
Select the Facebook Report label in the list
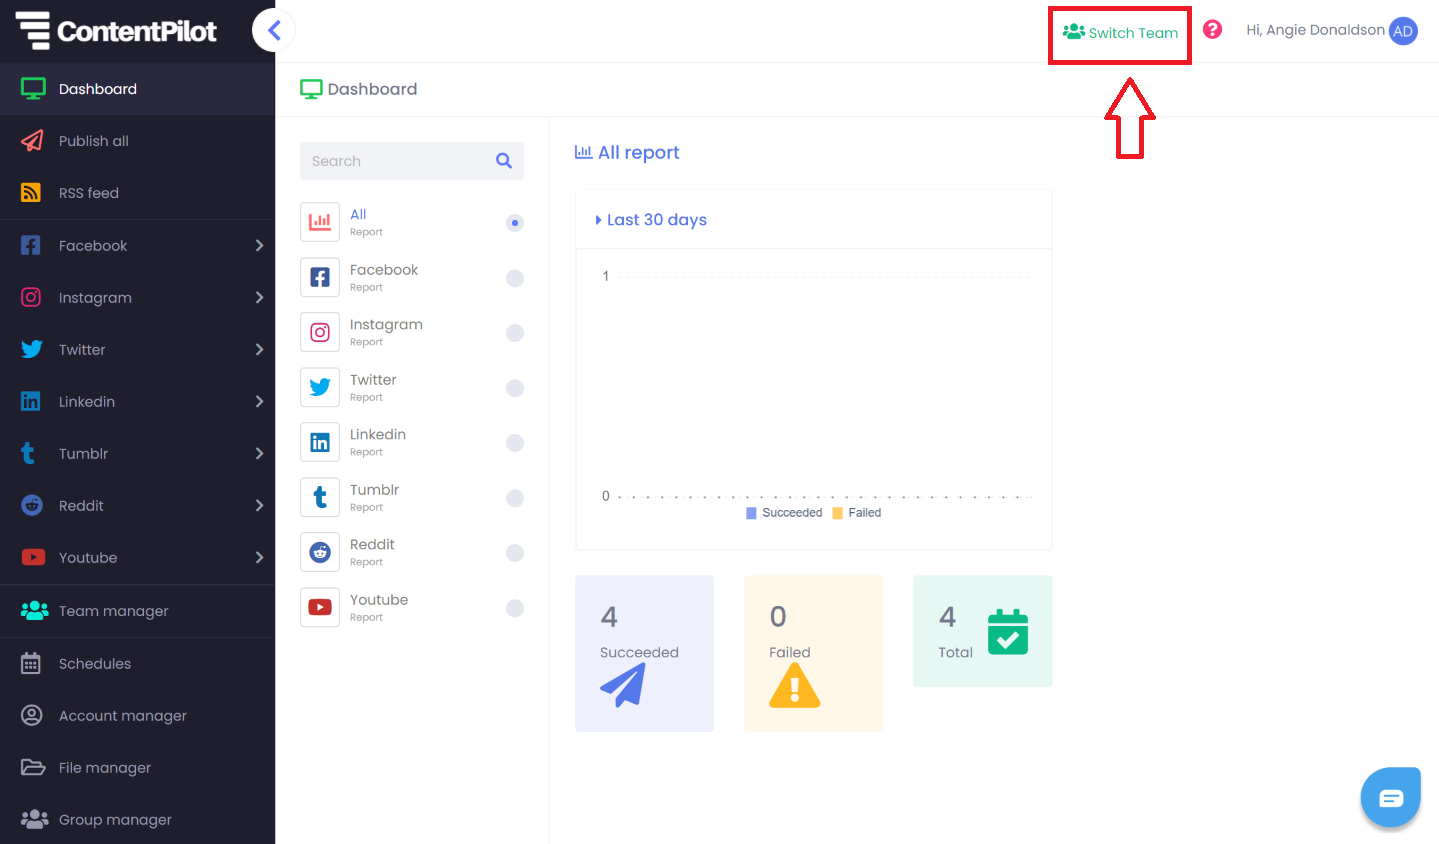click(x=384, y=278)
